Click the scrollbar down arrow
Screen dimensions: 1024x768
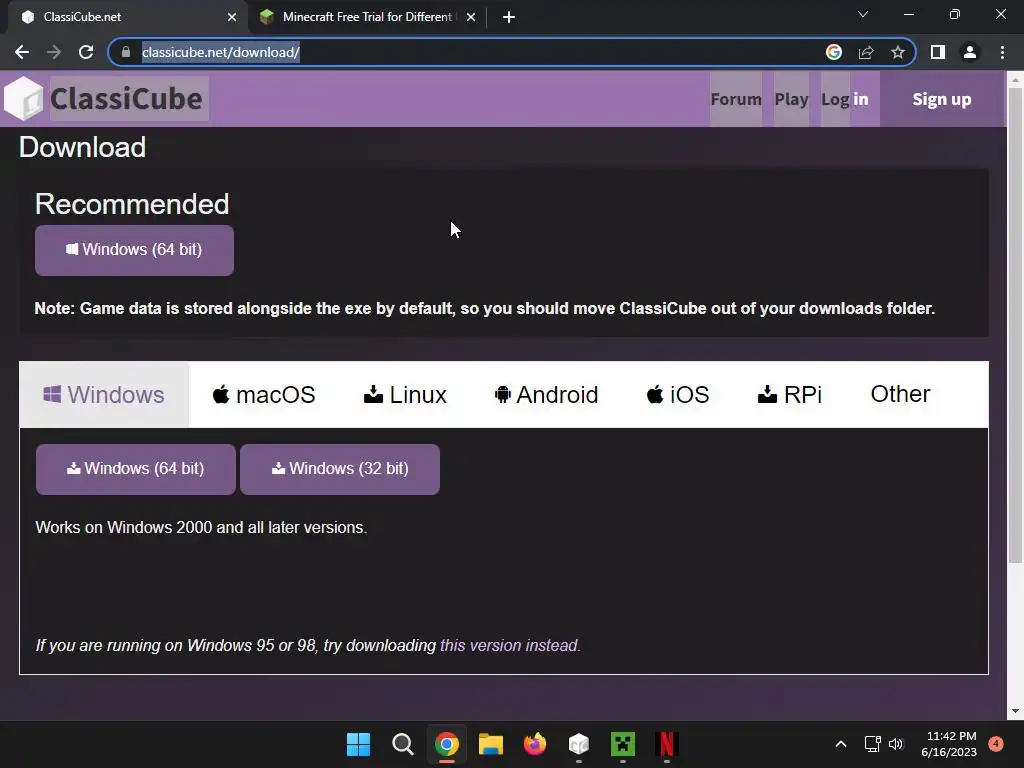click(1016, 711)
